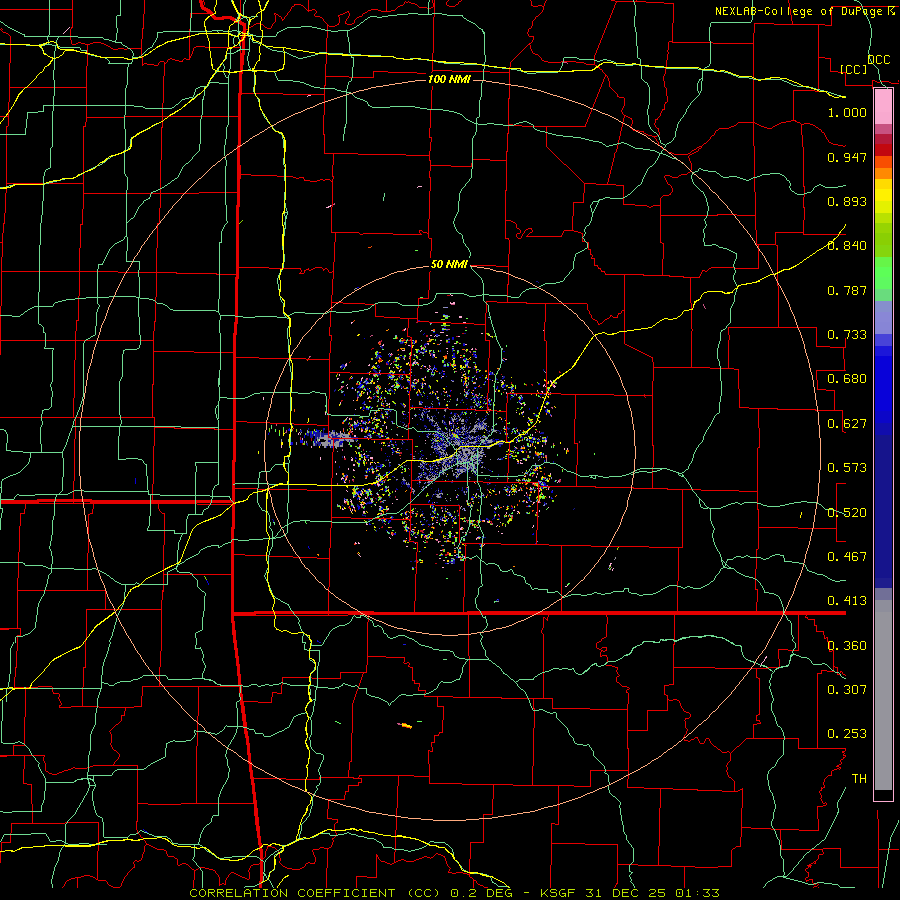Viewport: 900px width, 900px height.
Task: Click the 0.360 legend value
Action: coord(847,646)
